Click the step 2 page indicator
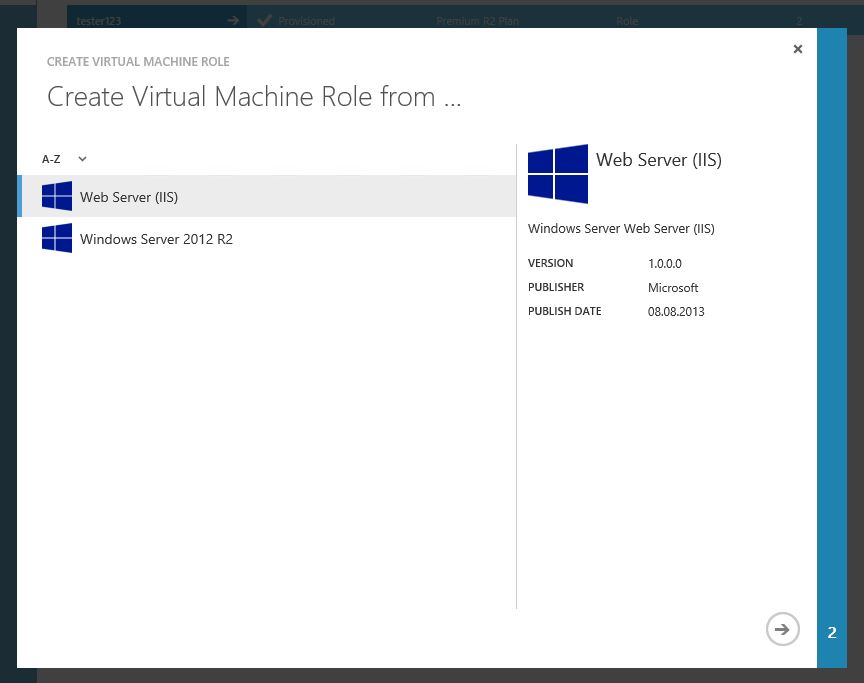 (831, 631)
